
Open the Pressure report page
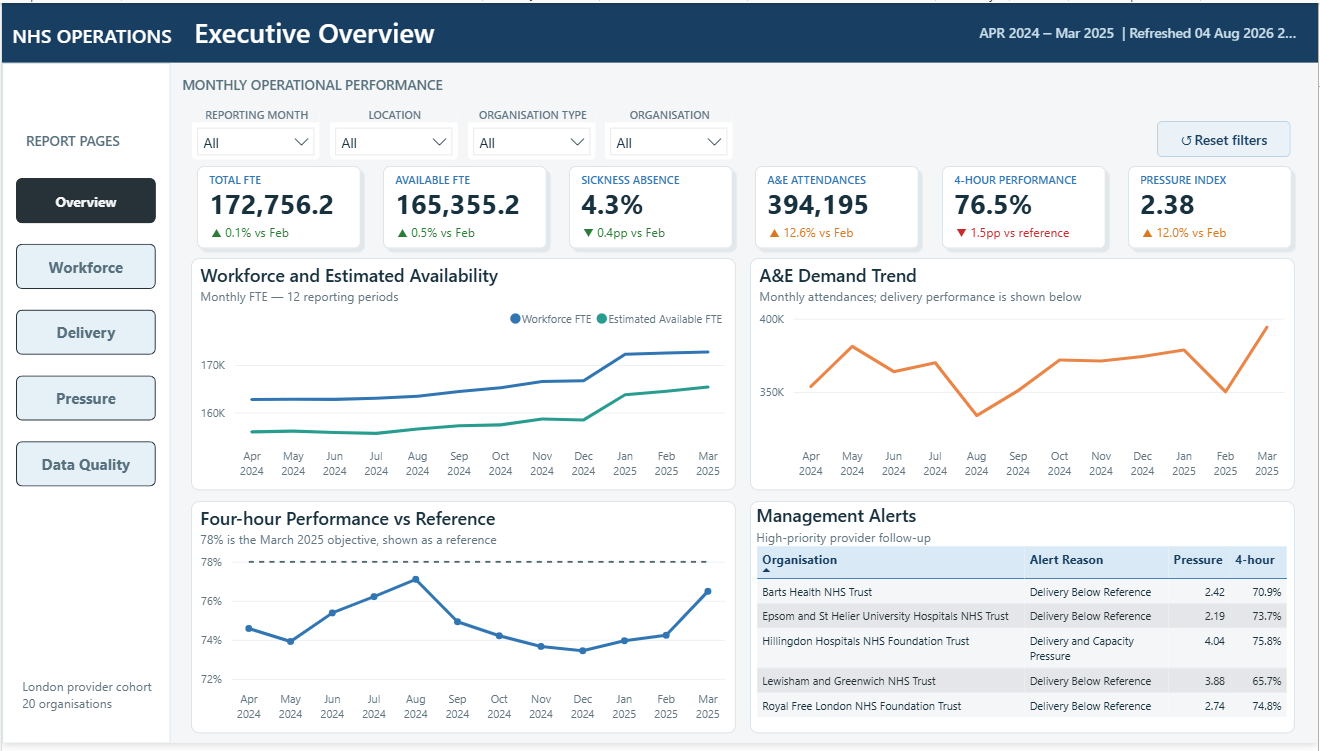tap(86, 398)
